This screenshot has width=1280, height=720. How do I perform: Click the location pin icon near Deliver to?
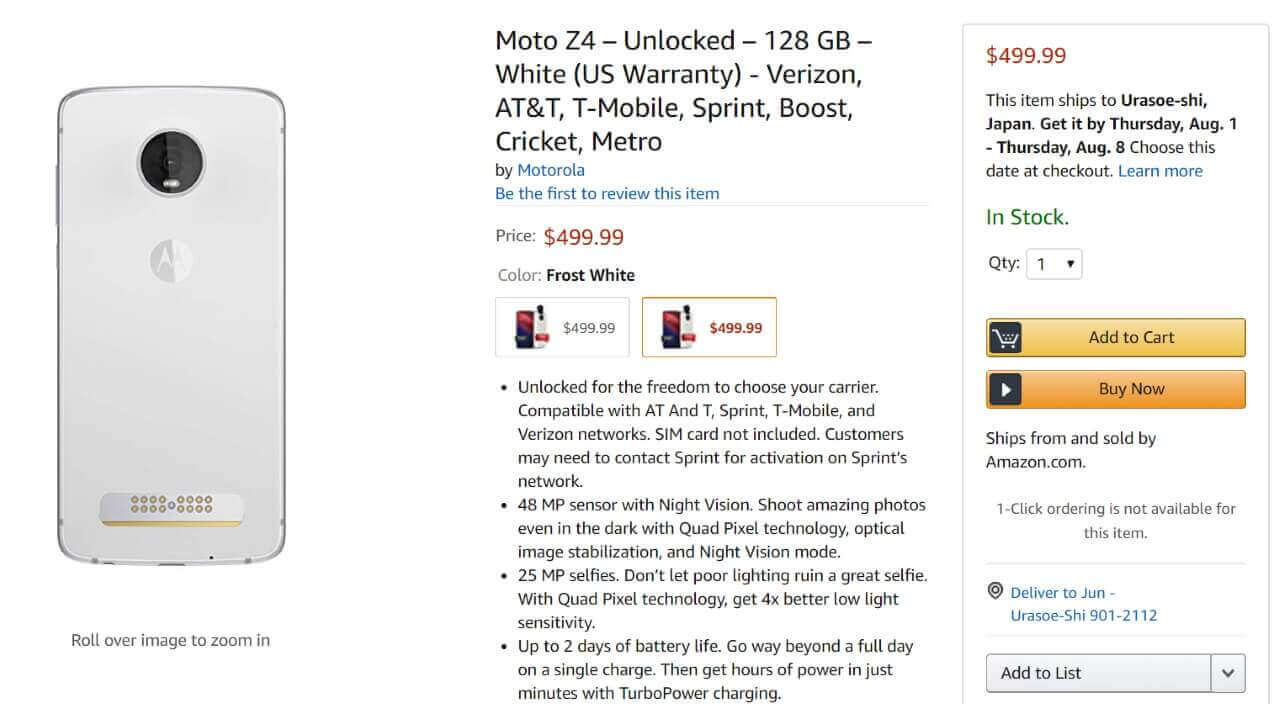tap(995, 591)
